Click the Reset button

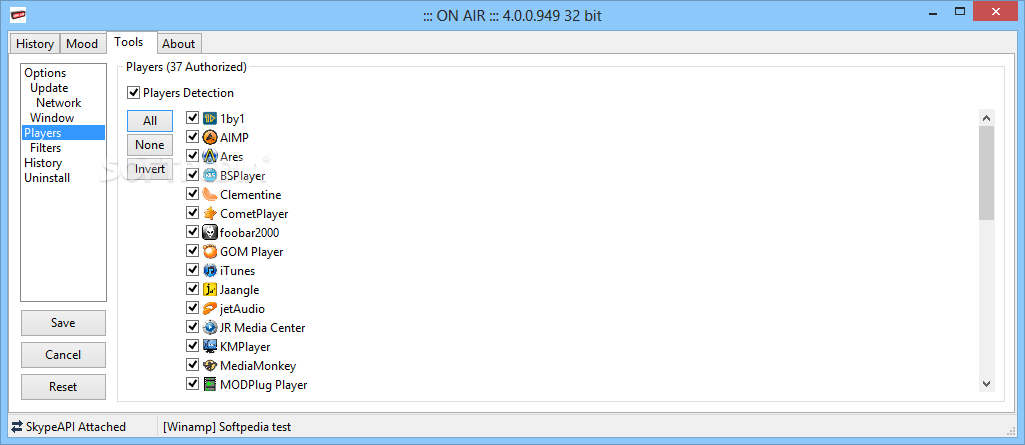63,387
